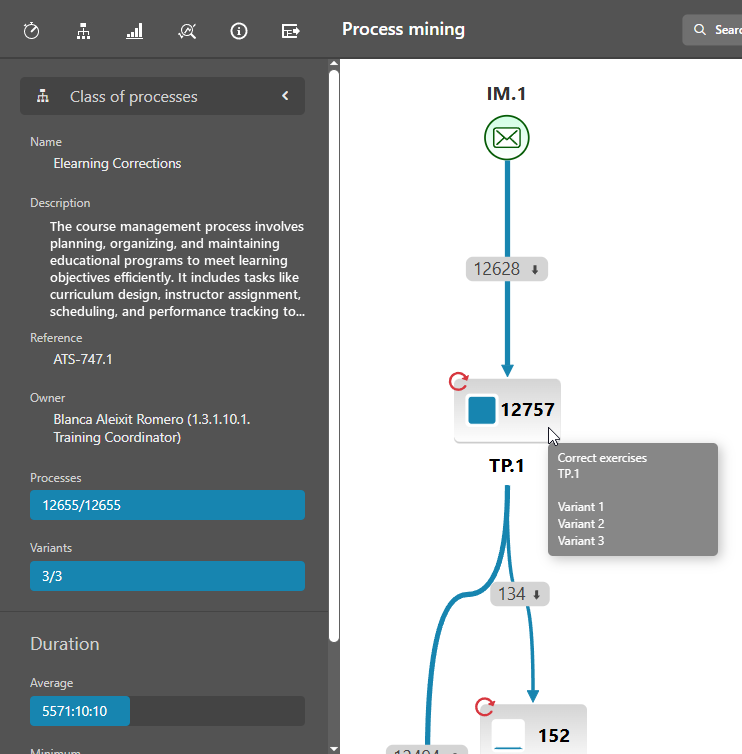Open the timer/duration view icon
This screenshot has height=754, width=742.
pos(31,31)
